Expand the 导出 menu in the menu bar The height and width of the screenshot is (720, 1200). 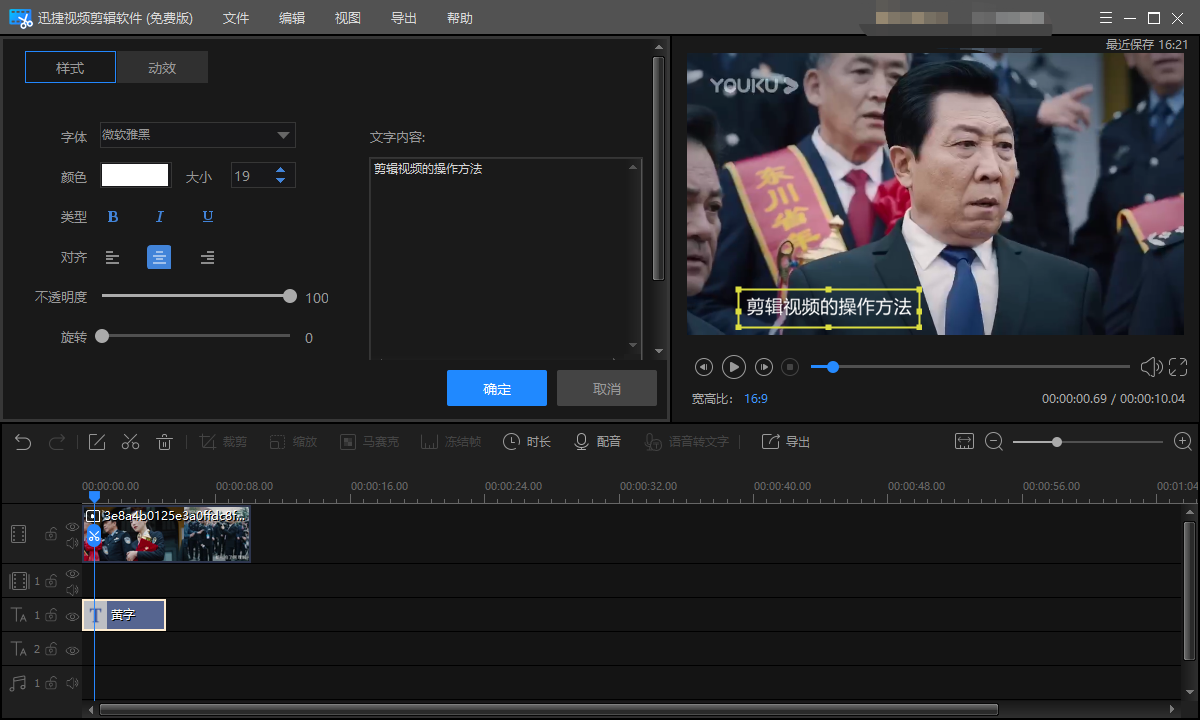click(x=403, y=17)
